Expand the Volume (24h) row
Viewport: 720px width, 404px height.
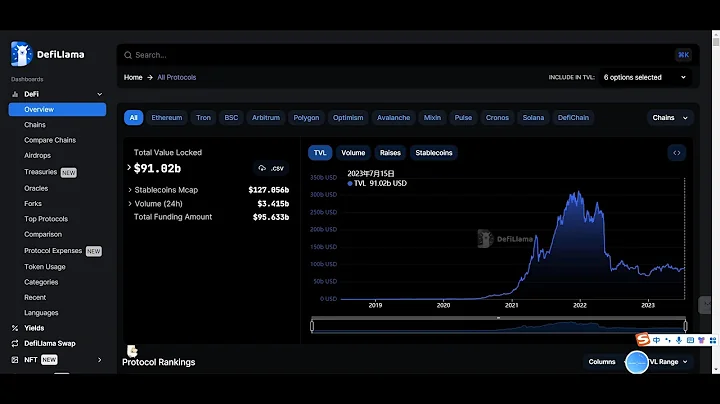pos(130,204)
